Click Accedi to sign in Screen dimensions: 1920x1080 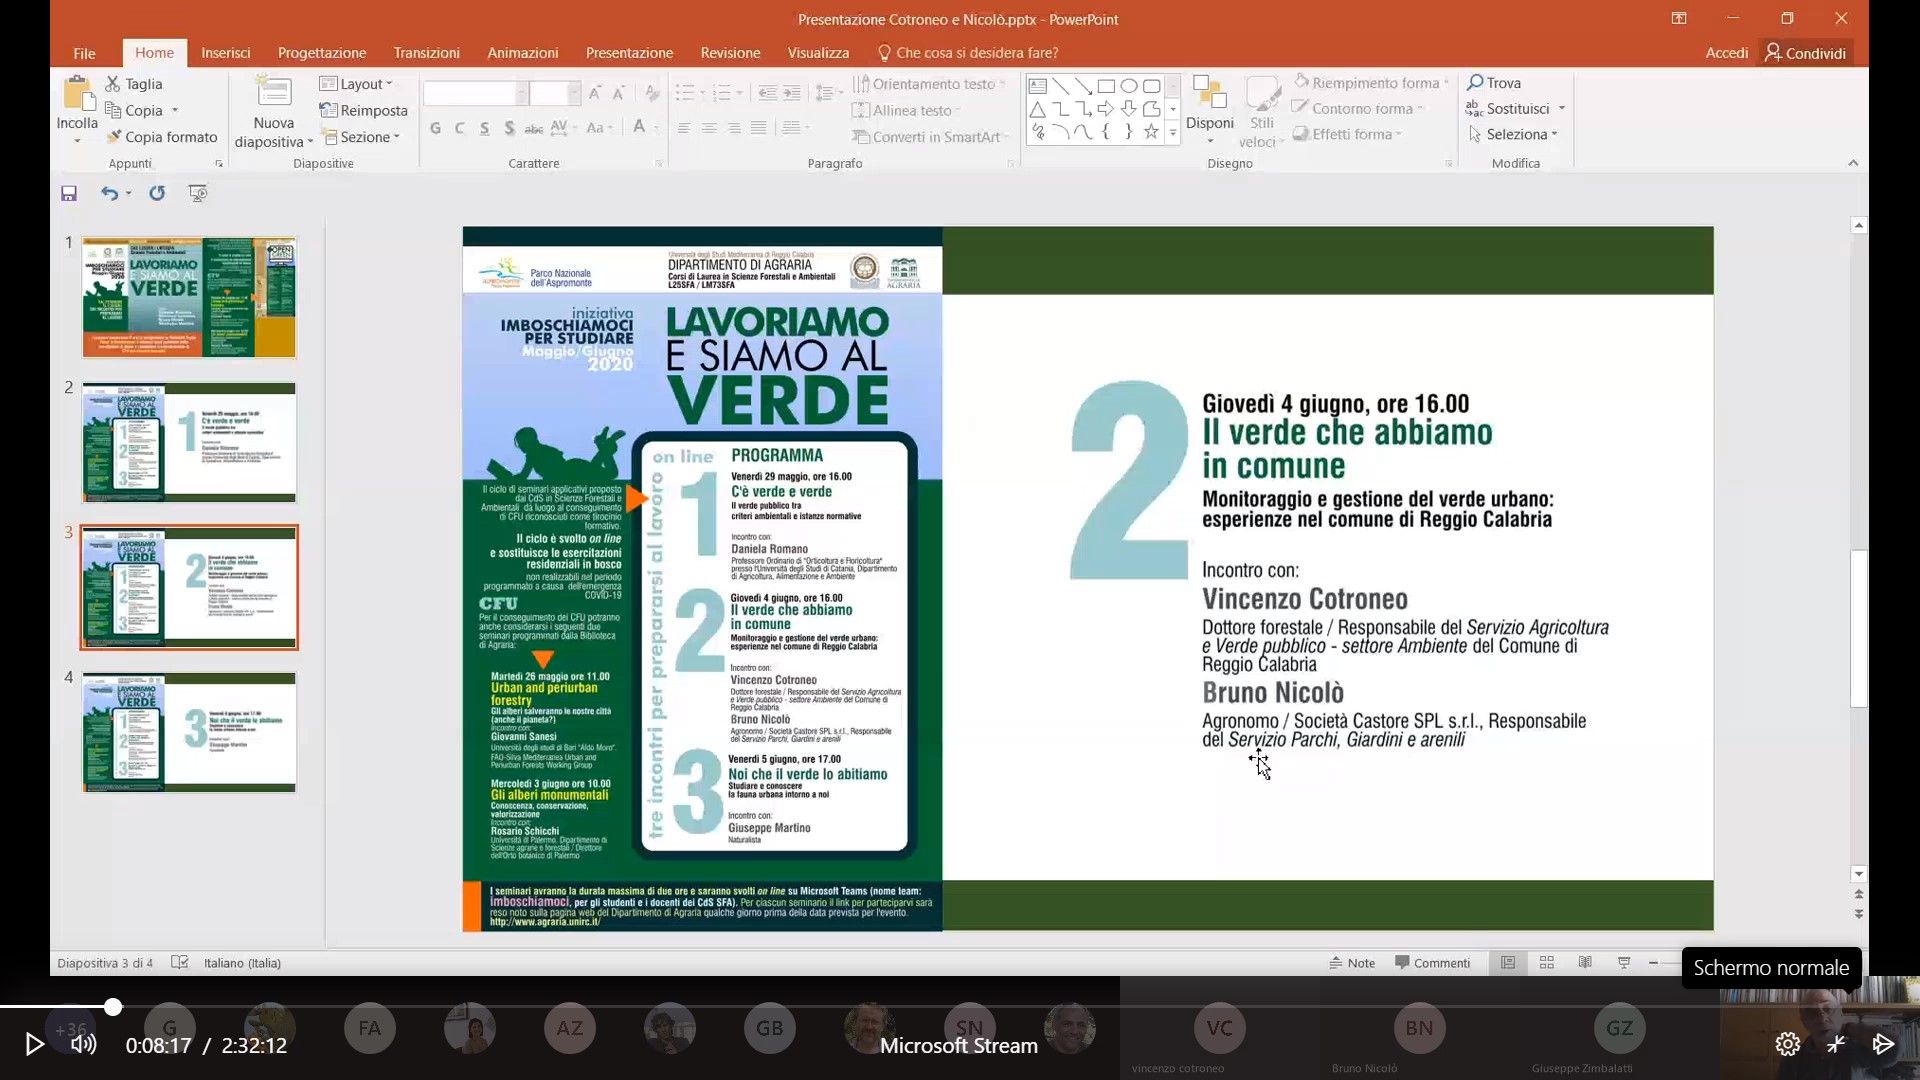pos(1726,53)
